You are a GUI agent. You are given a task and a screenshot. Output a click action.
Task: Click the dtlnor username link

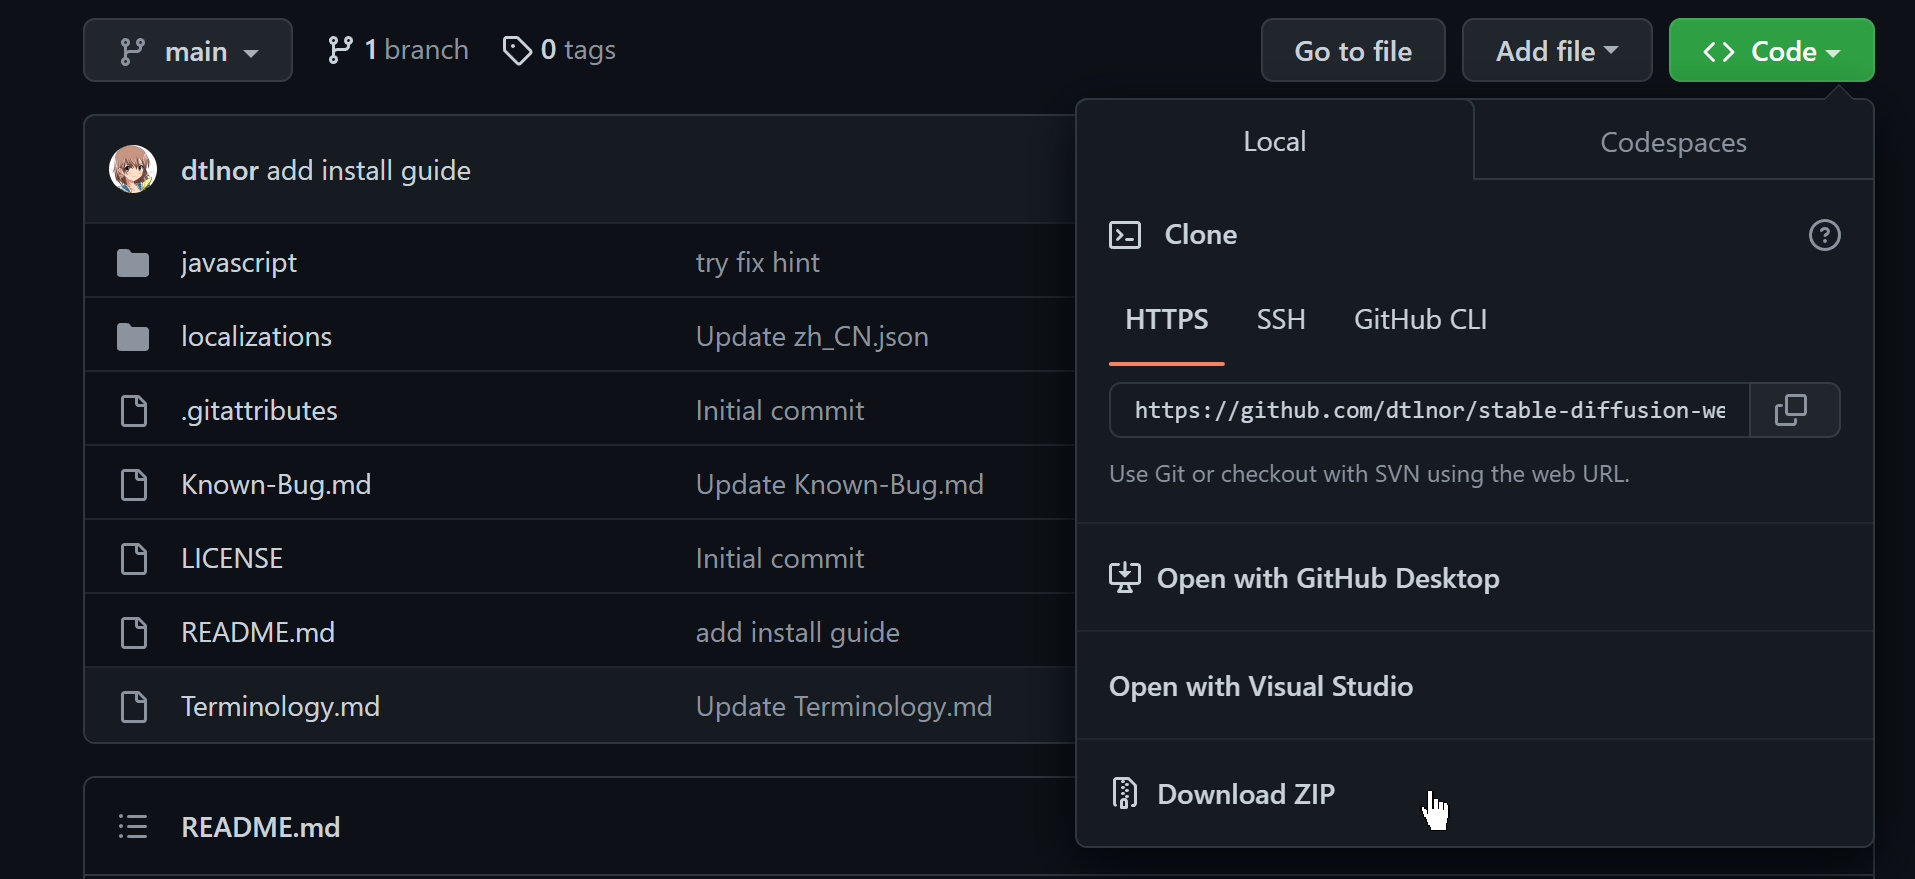tap(220, 171)
